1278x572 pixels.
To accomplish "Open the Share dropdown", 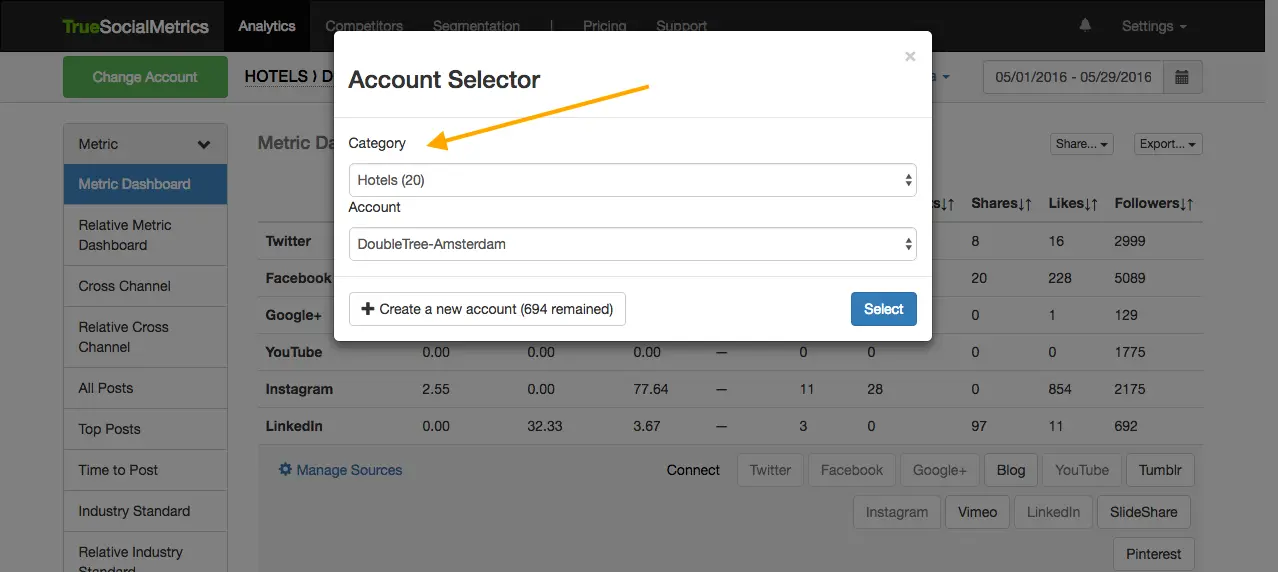I will tap(1082, 144).
